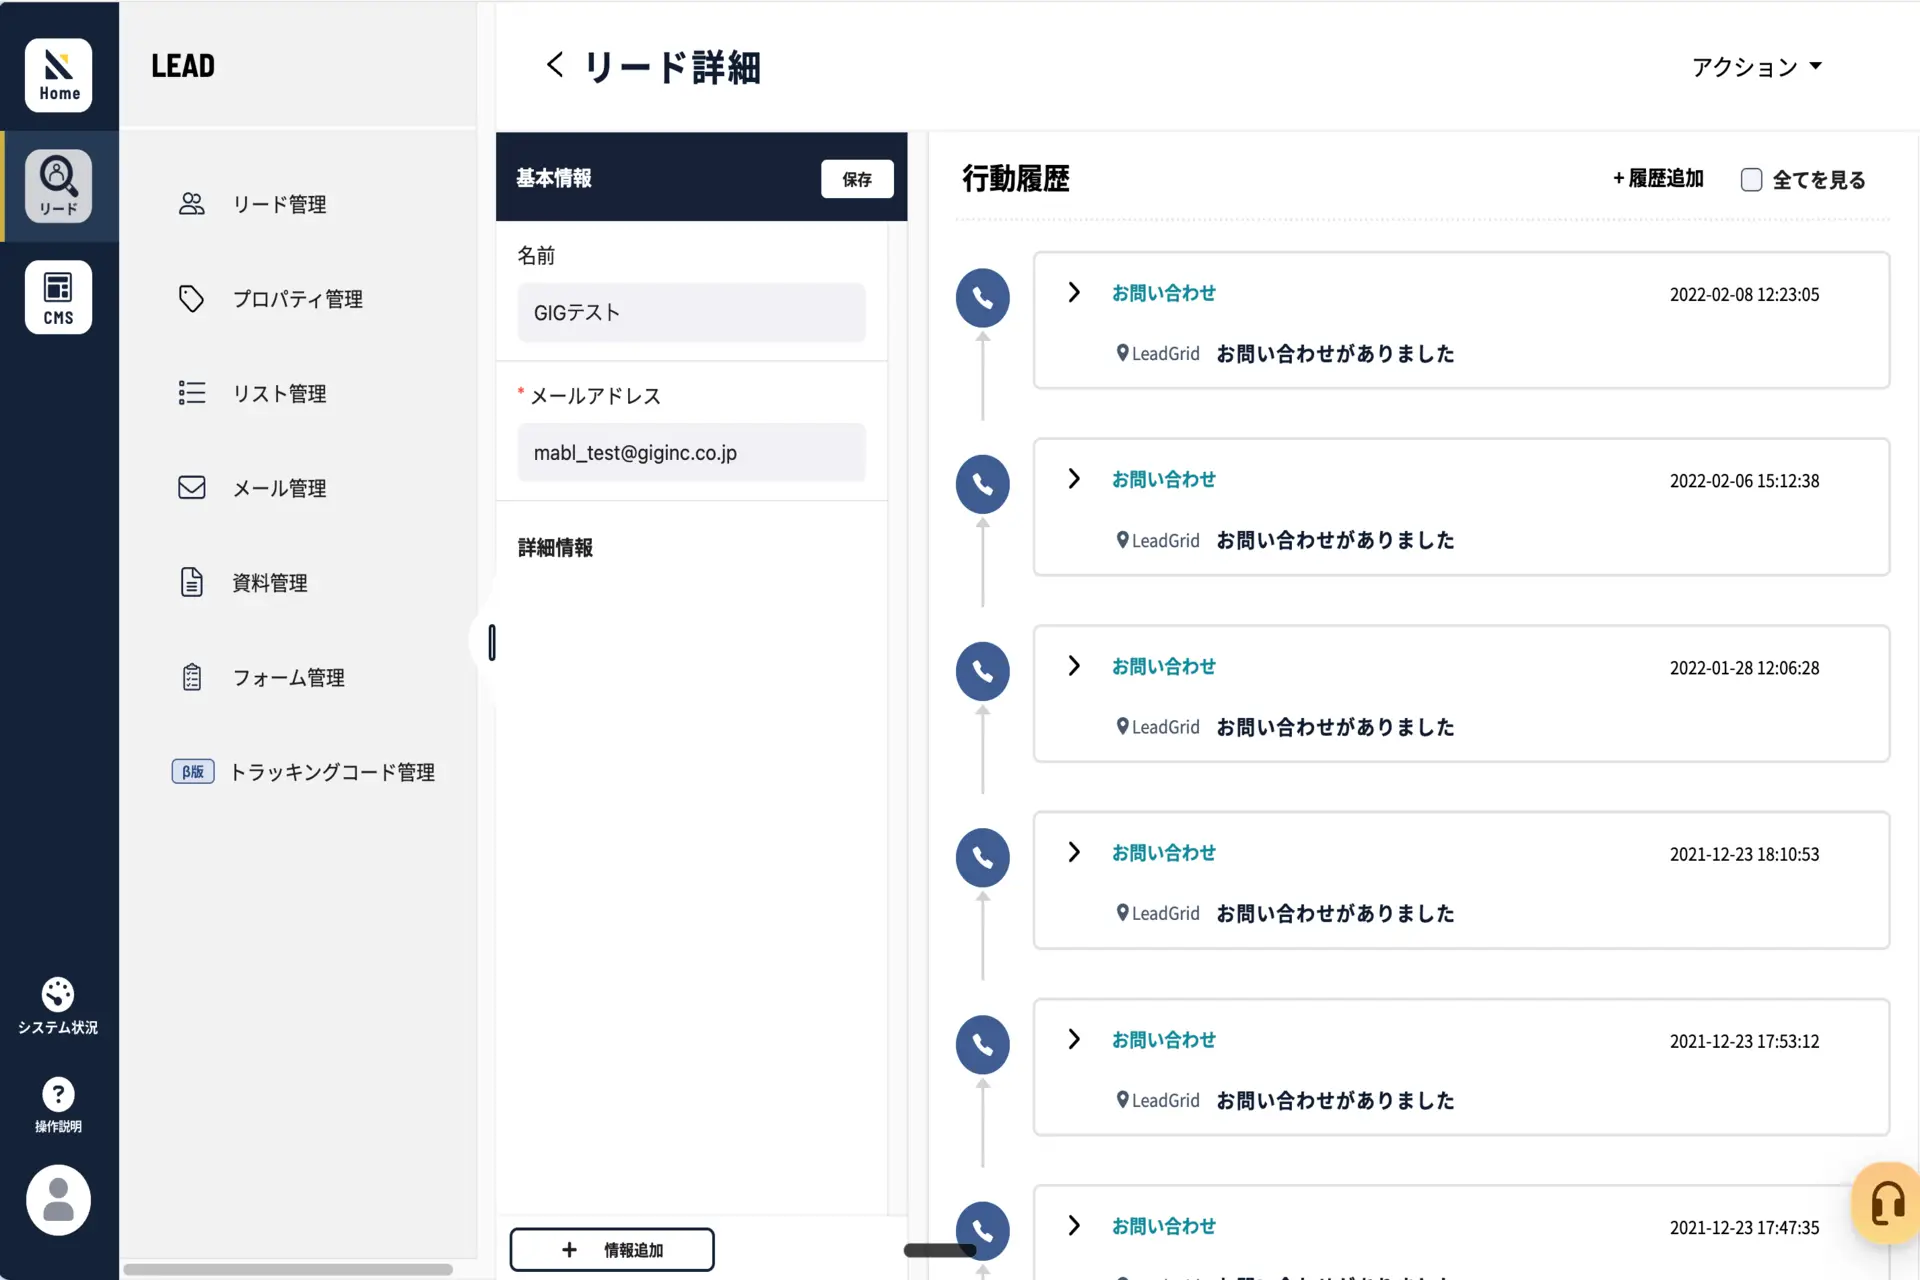Go back using the arrow beside リード詳細

555,65
